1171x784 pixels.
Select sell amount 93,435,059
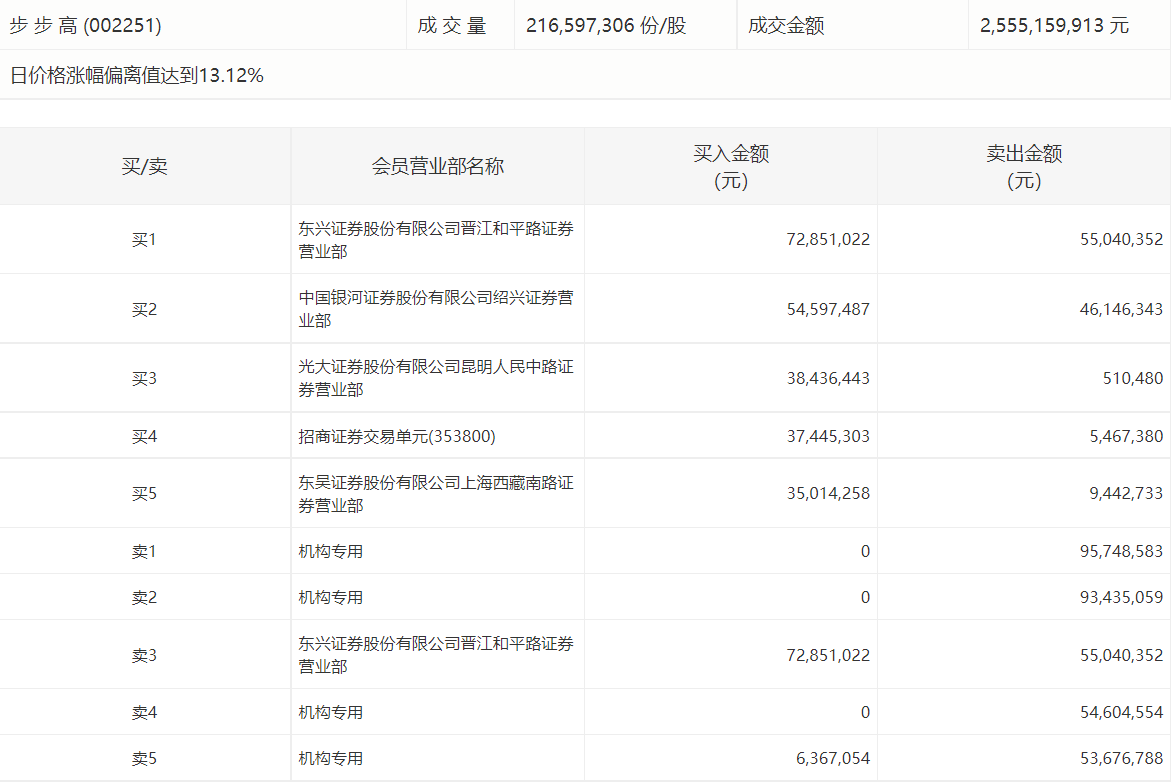click(1122, 597)
